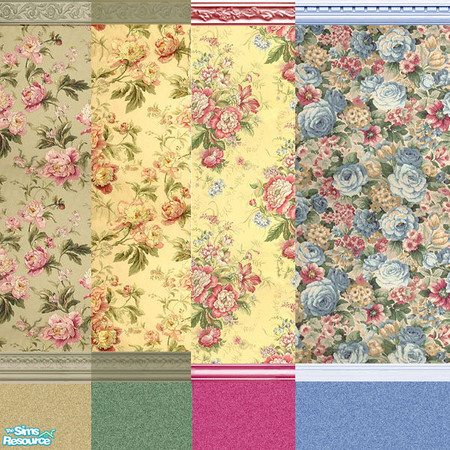Pick the magenta pink carpet sample
The width and height of the screenshot is (450, 450).
click(244, 415)
